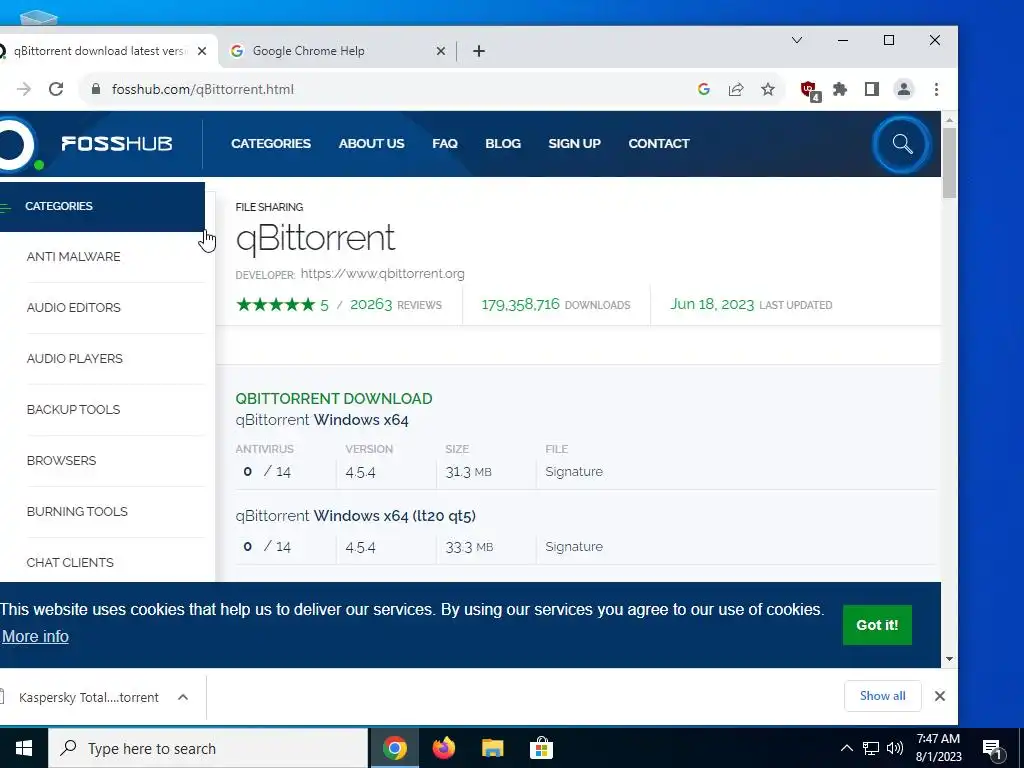Open the More info cookie link
This screenshot has height=768, width=1024.
(x=35, y=636)
